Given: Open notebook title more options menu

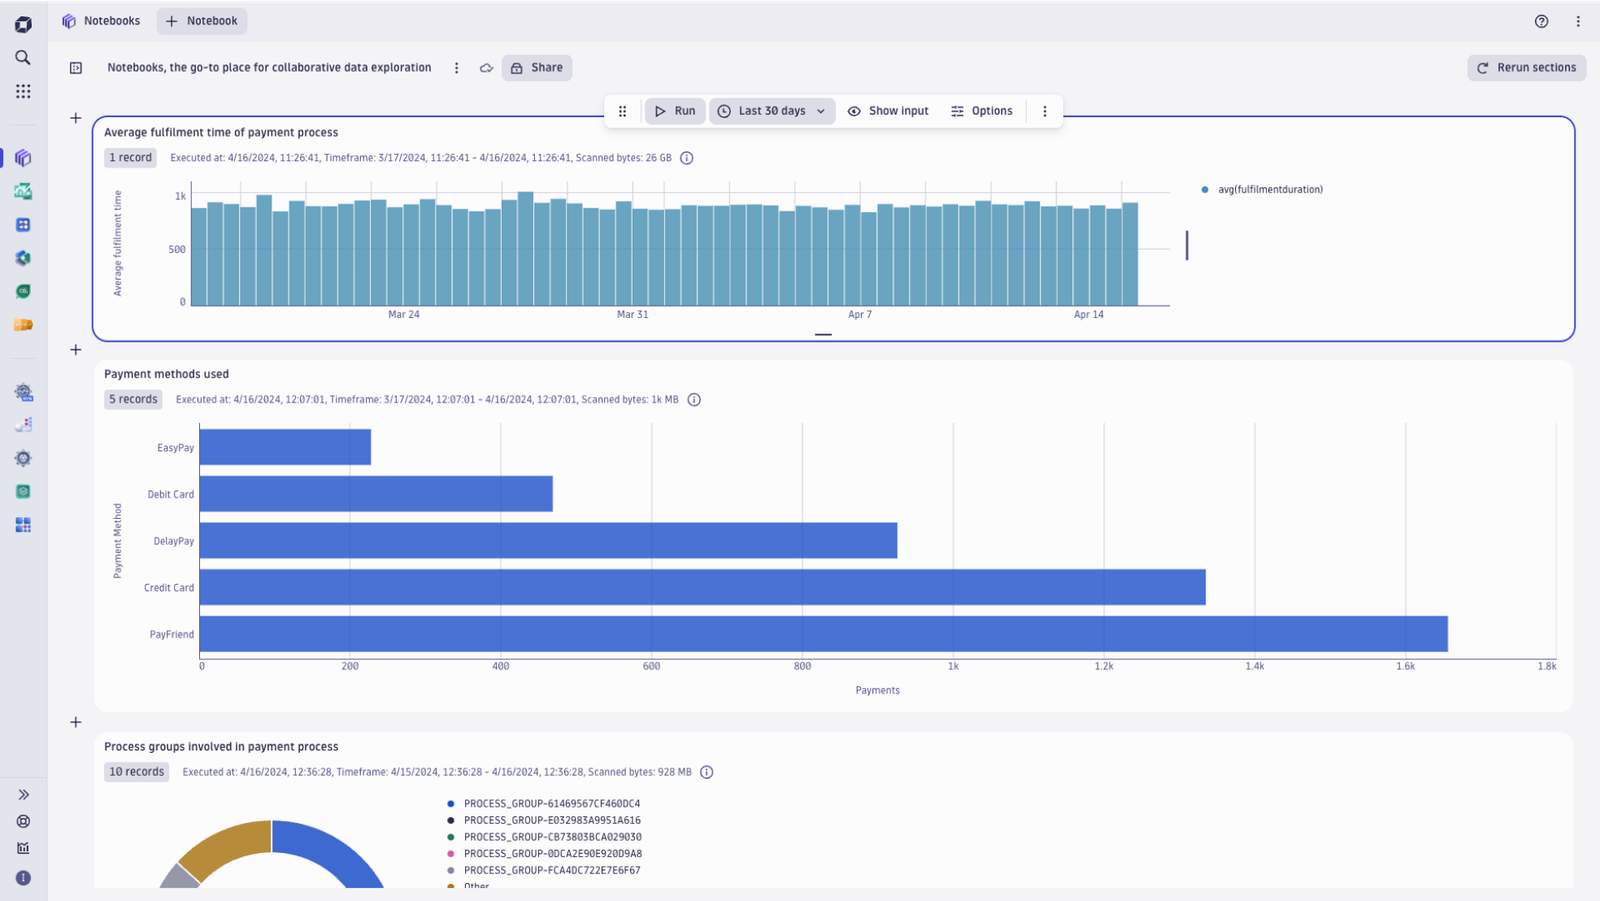Looking at the screenshot, I should [x=457, y=68].
